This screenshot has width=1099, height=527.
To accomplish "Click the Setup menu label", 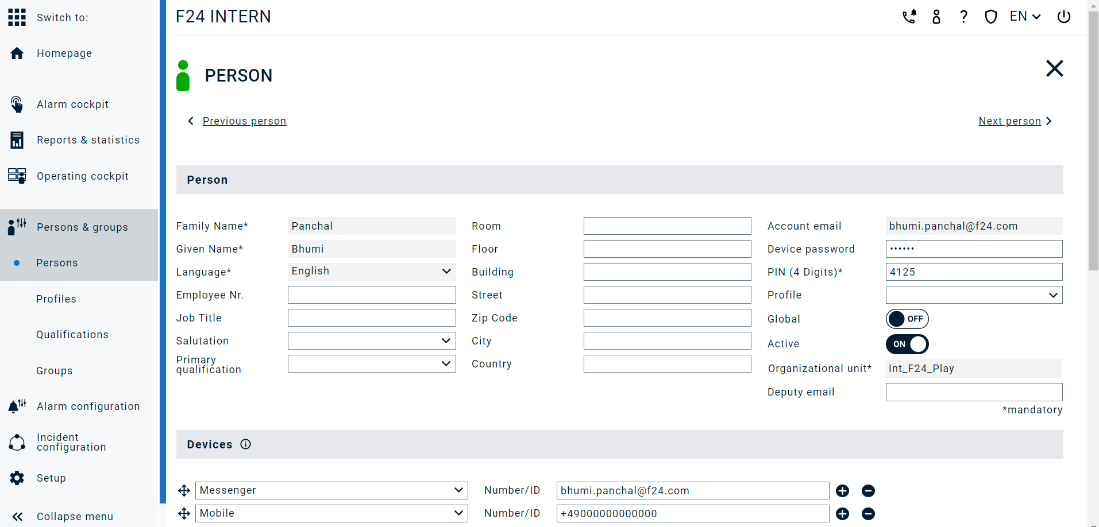I will [51, 478].
